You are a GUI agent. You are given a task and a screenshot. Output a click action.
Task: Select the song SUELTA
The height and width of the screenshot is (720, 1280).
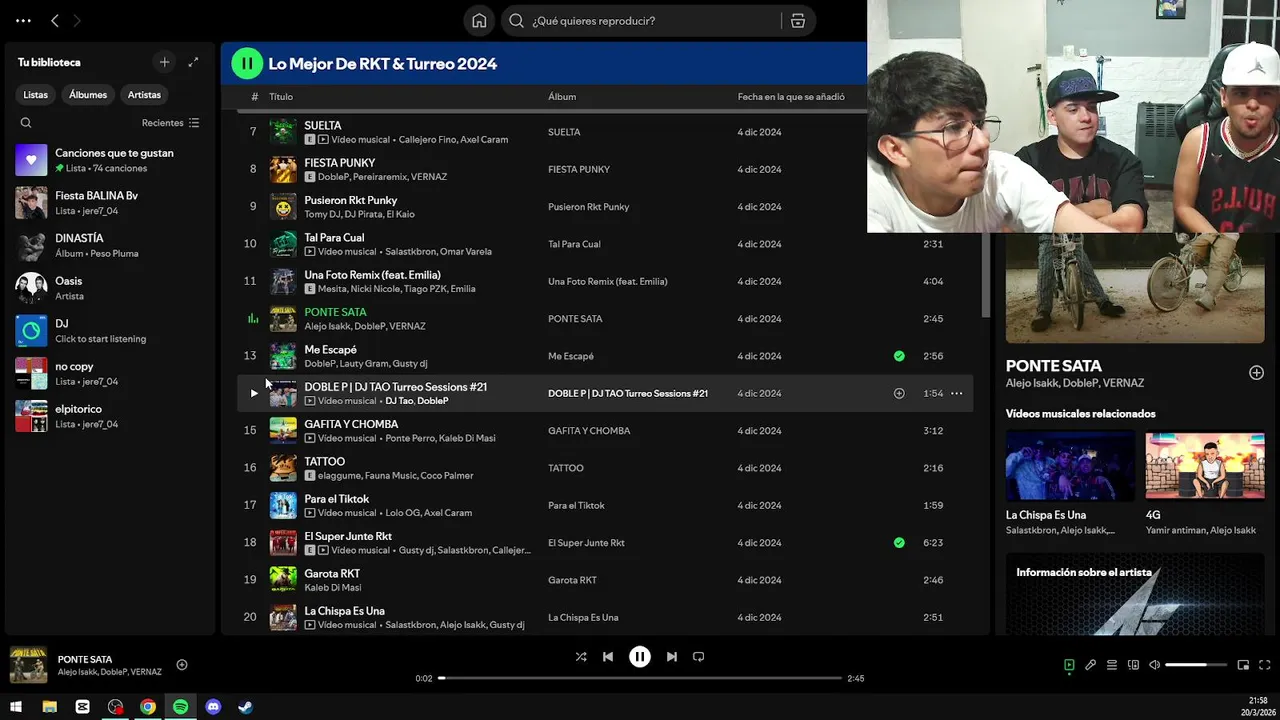click(x=322, y=126)
